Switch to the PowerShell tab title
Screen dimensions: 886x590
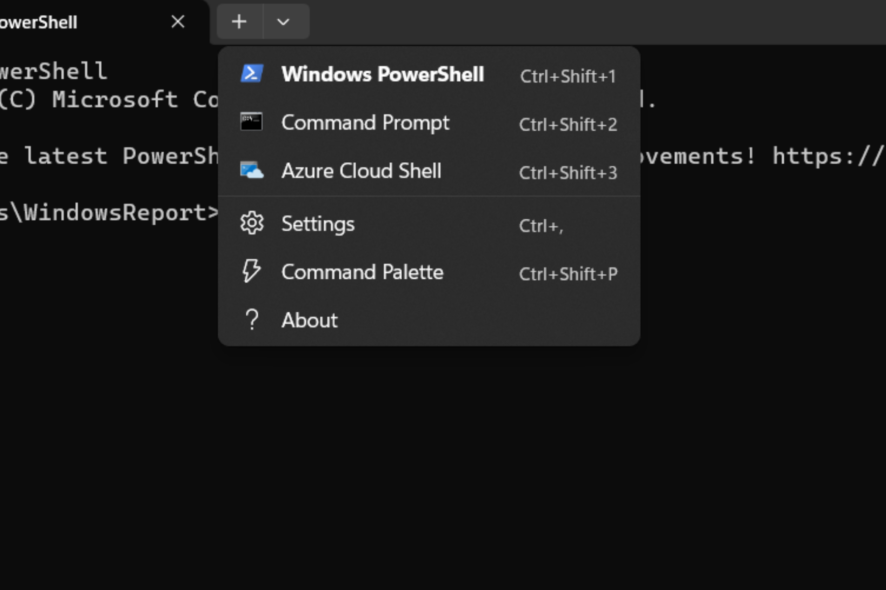click(38, 22)
